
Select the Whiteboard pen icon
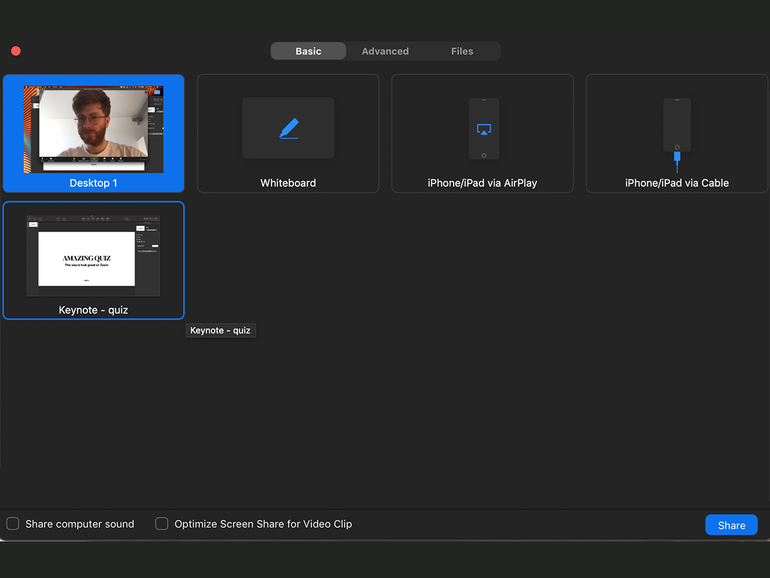(288, 128)
